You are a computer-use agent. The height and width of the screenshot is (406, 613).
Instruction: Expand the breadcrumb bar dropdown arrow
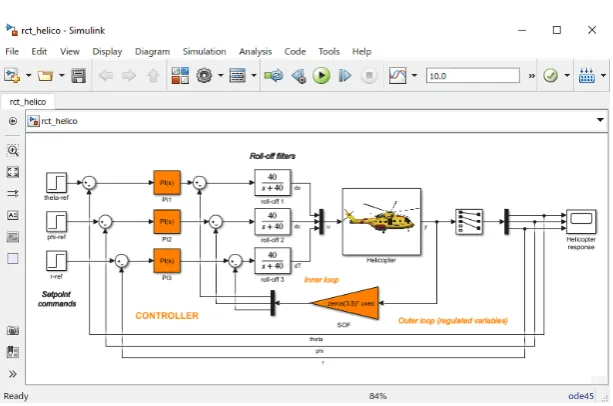tap(600, 120)
